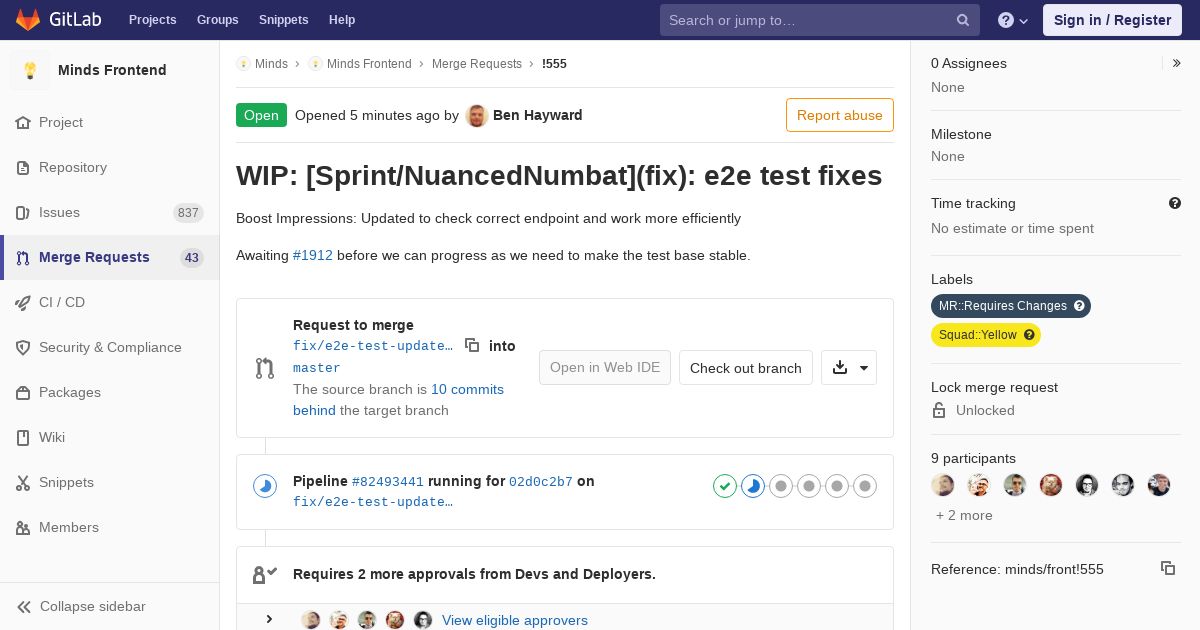Open the #1912 issue link
The image size is (1200, 630).
pyautogui.click(x=313, y=255)
